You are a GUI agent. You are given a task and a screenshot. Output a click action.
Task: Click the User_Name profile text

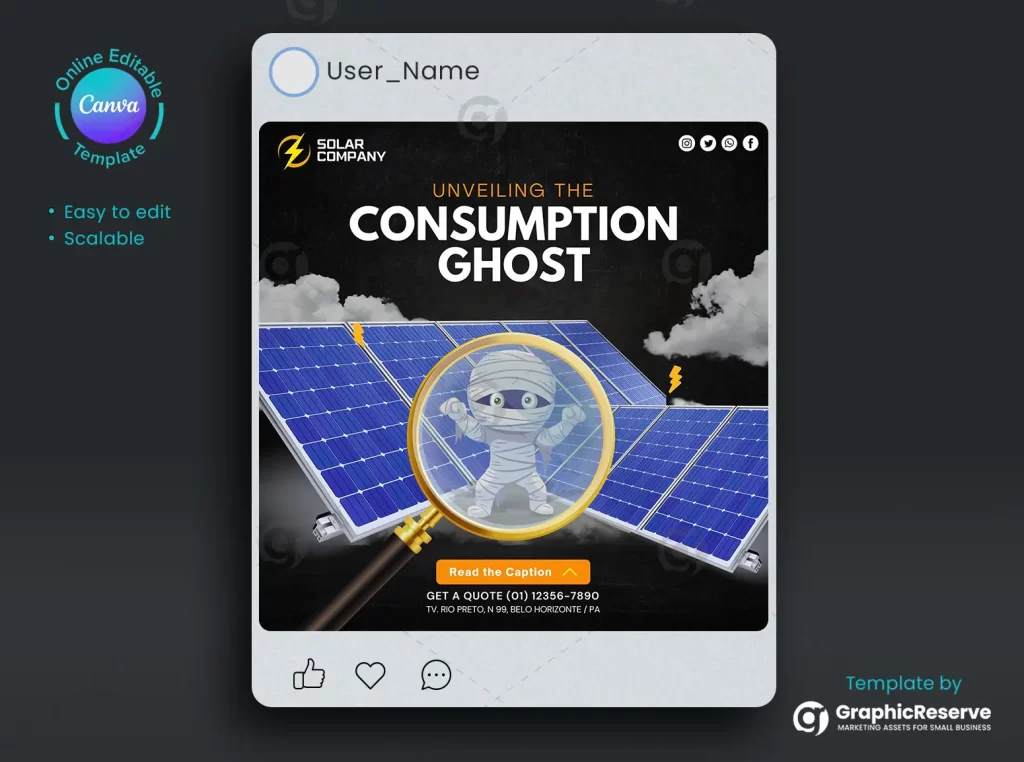pyautogui.click(x=403, y=71)
